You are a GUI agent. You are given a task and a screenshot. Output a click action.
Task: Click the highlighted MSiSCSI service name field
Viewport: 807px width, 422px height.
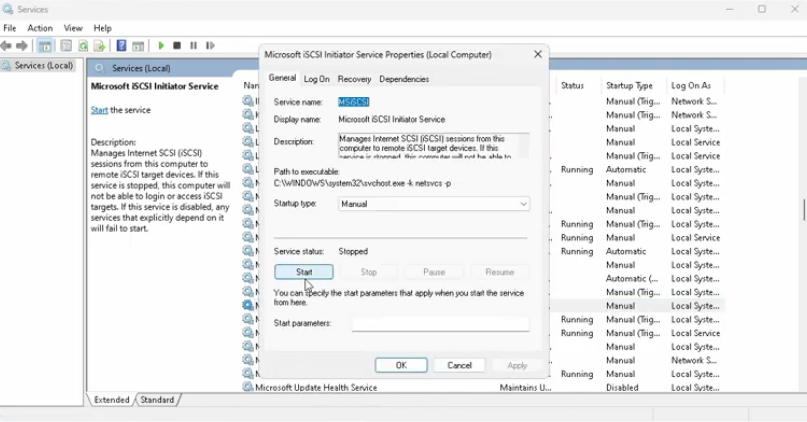[x=354, y=102]
